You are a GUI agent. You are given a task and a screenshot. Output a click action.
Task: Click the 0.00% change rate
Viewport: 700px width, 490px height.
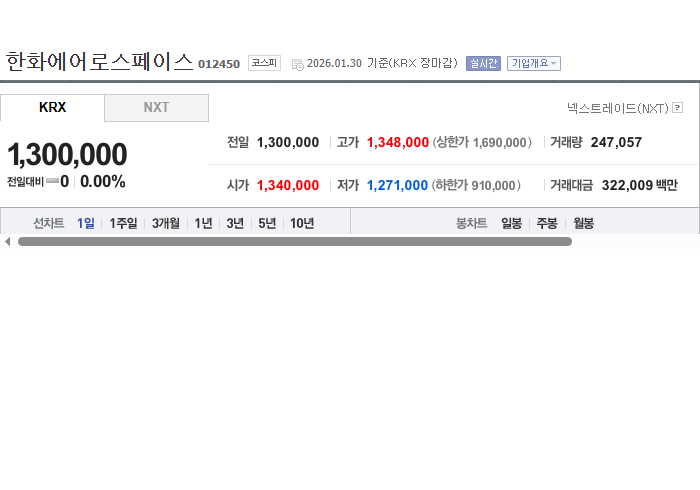103,182
